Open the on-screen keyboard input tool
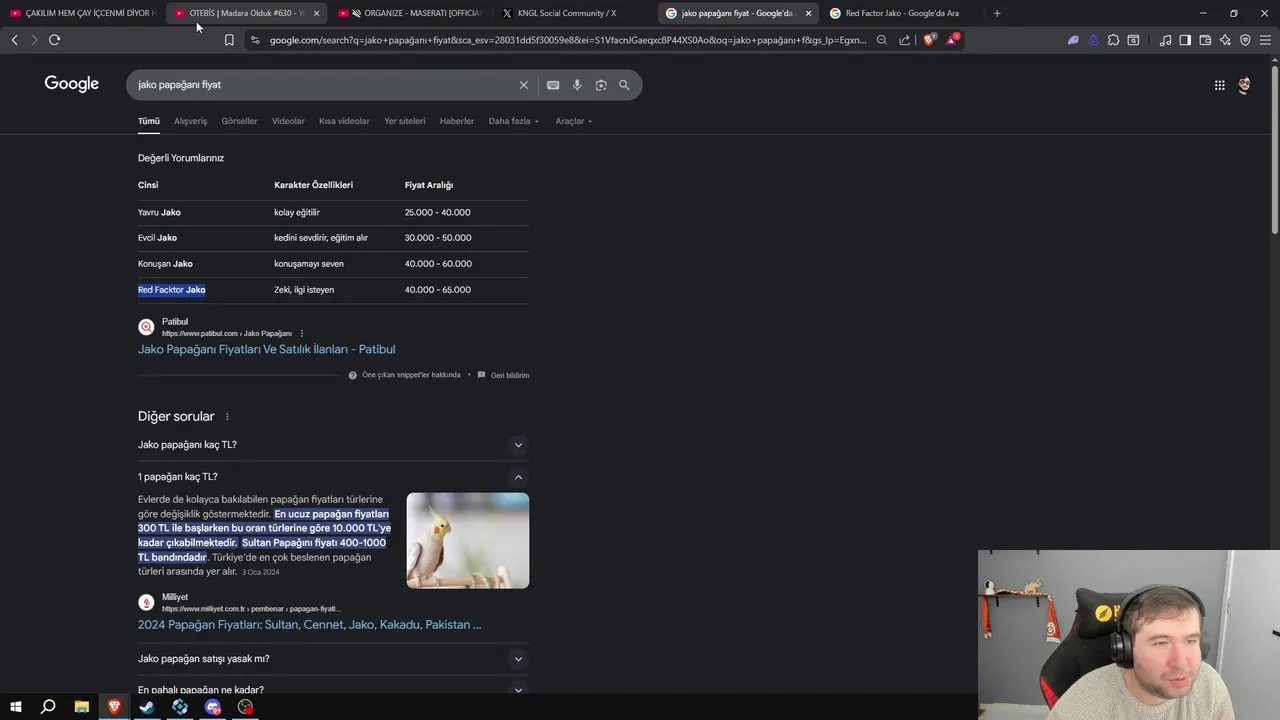Screen dimensions: 1280x720 click(x=553, y=85)
